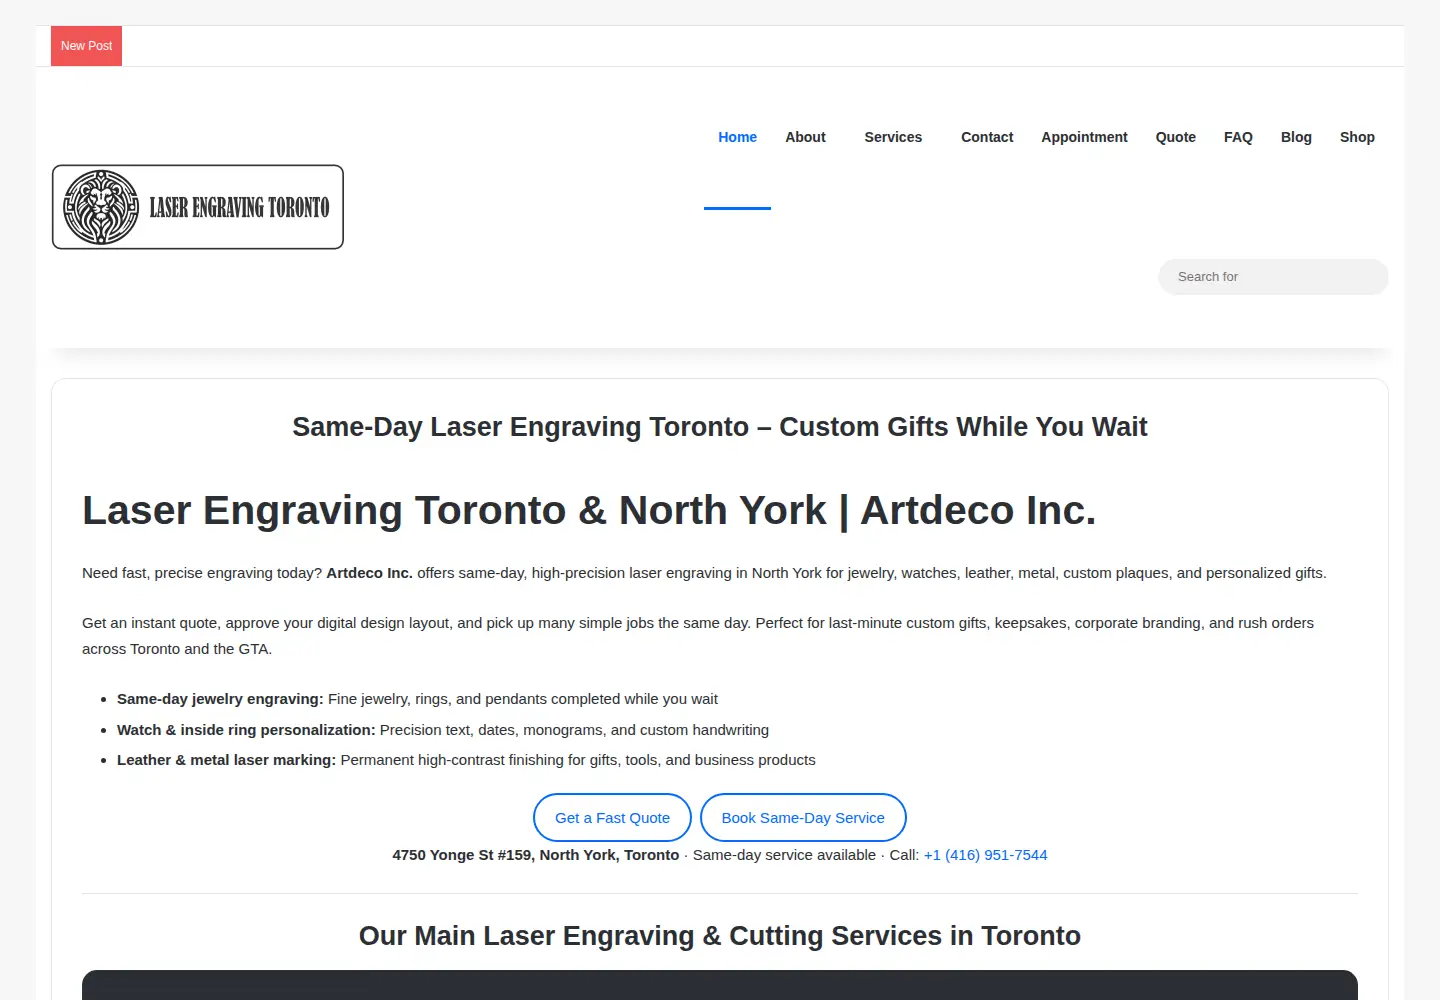The image size is (1440, 1000).
Task: Focus the Search for input field
Action: pos(1273,277)
